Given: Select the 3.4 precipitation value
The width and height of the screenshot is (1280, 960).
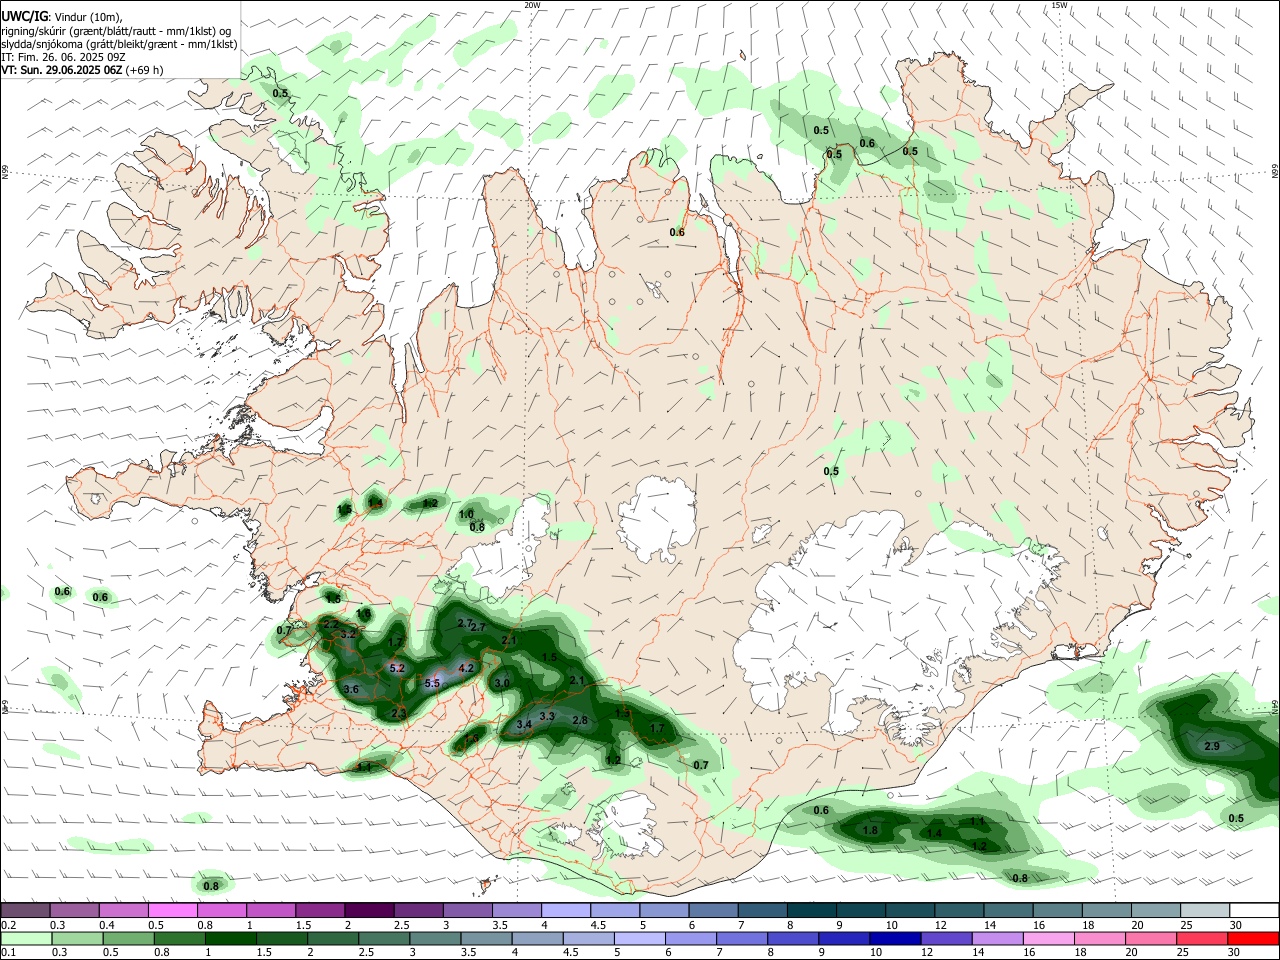Looking at the screenshot, I should [523, 724].
